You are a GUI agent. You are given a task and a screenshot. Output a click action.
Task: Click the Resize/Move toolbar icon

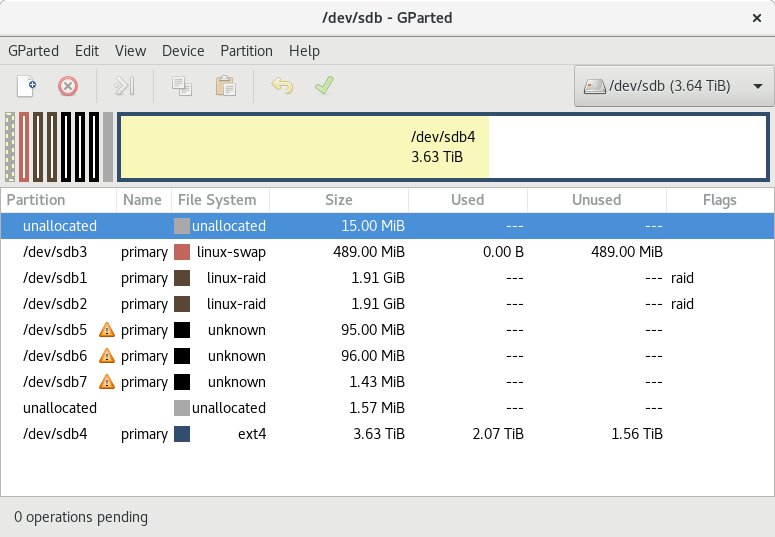click(x=124, y=86)
